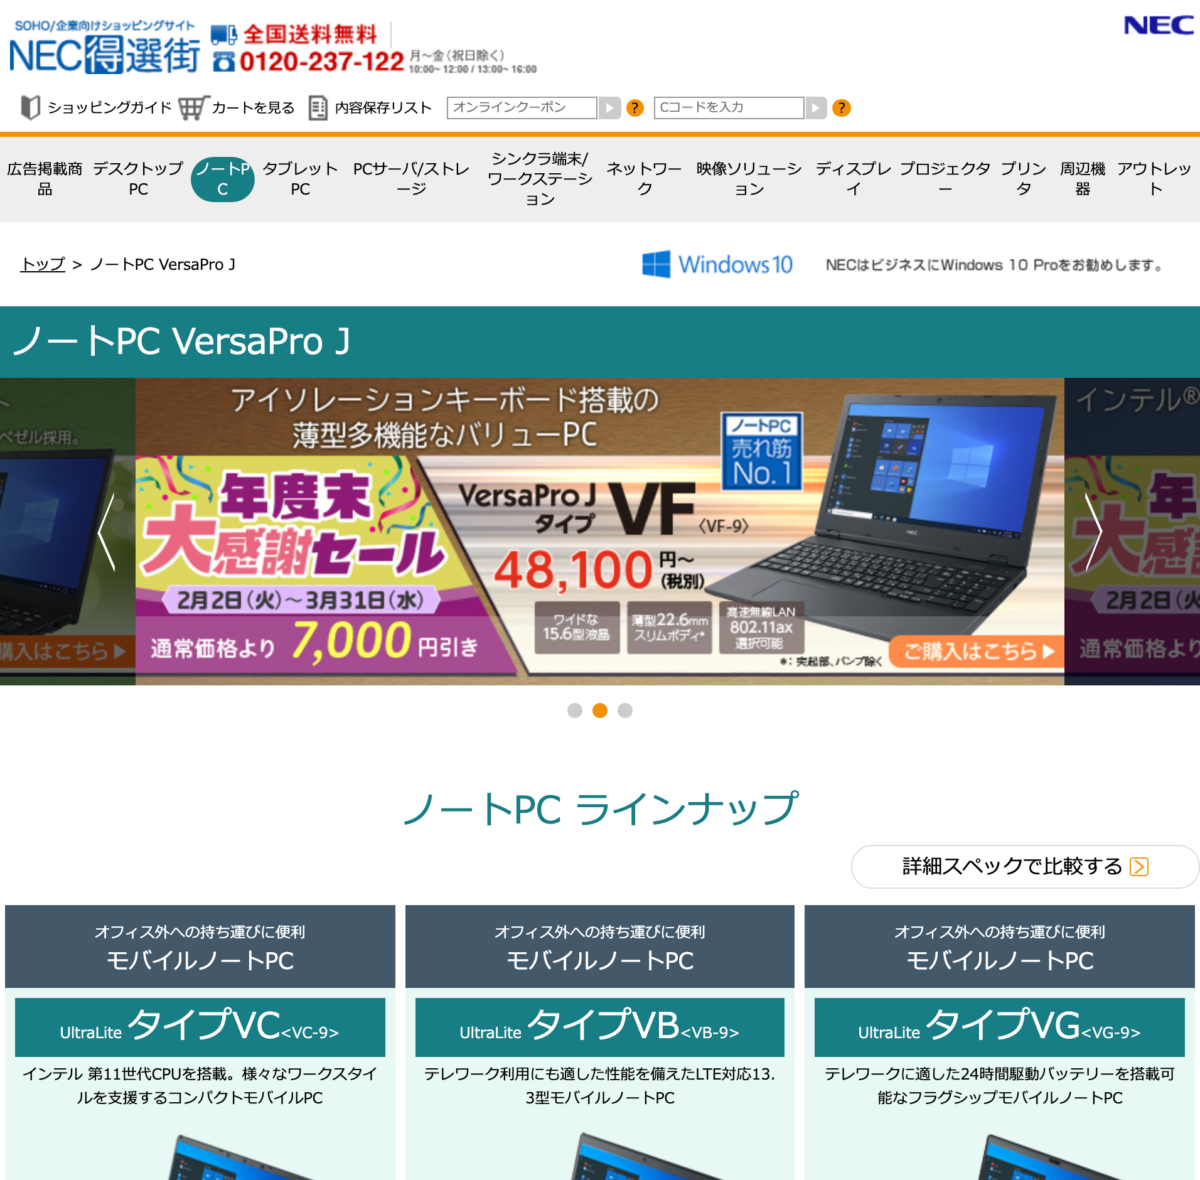Select the first carousel dot

[575, 710]
